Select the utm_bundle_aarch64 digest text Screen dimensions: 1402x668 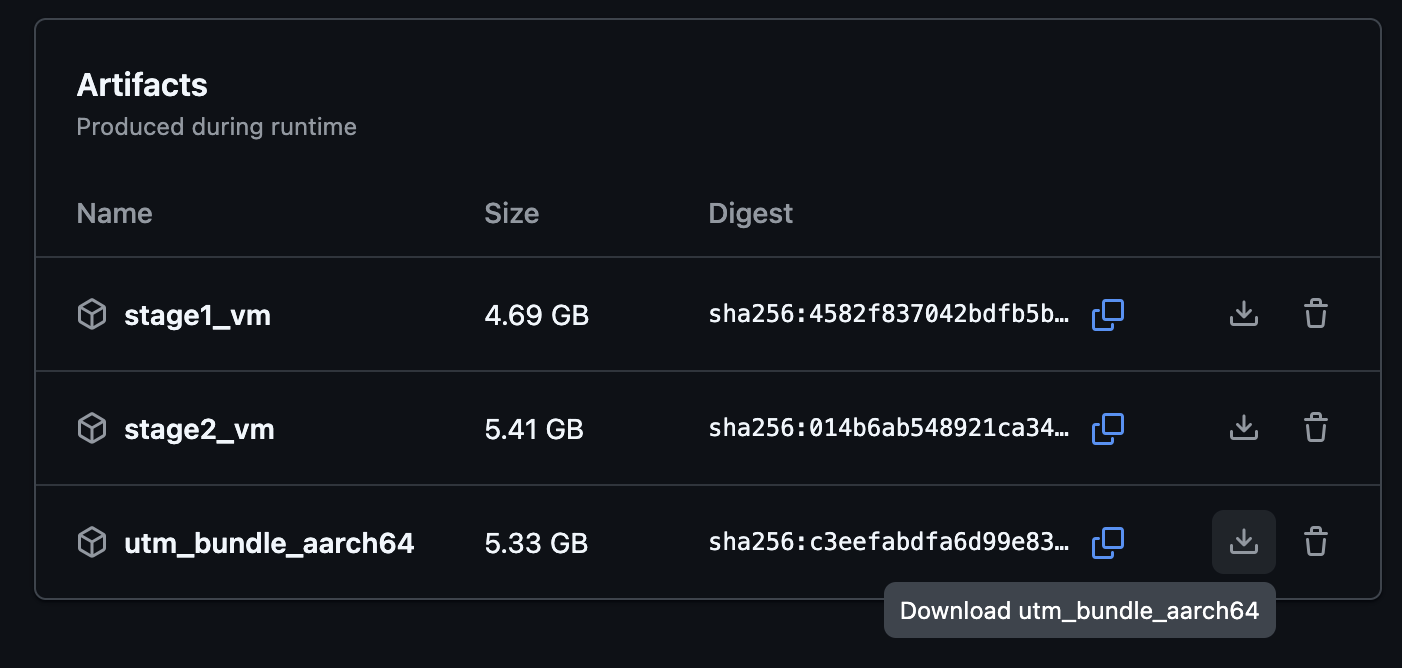tap(889, 544)
